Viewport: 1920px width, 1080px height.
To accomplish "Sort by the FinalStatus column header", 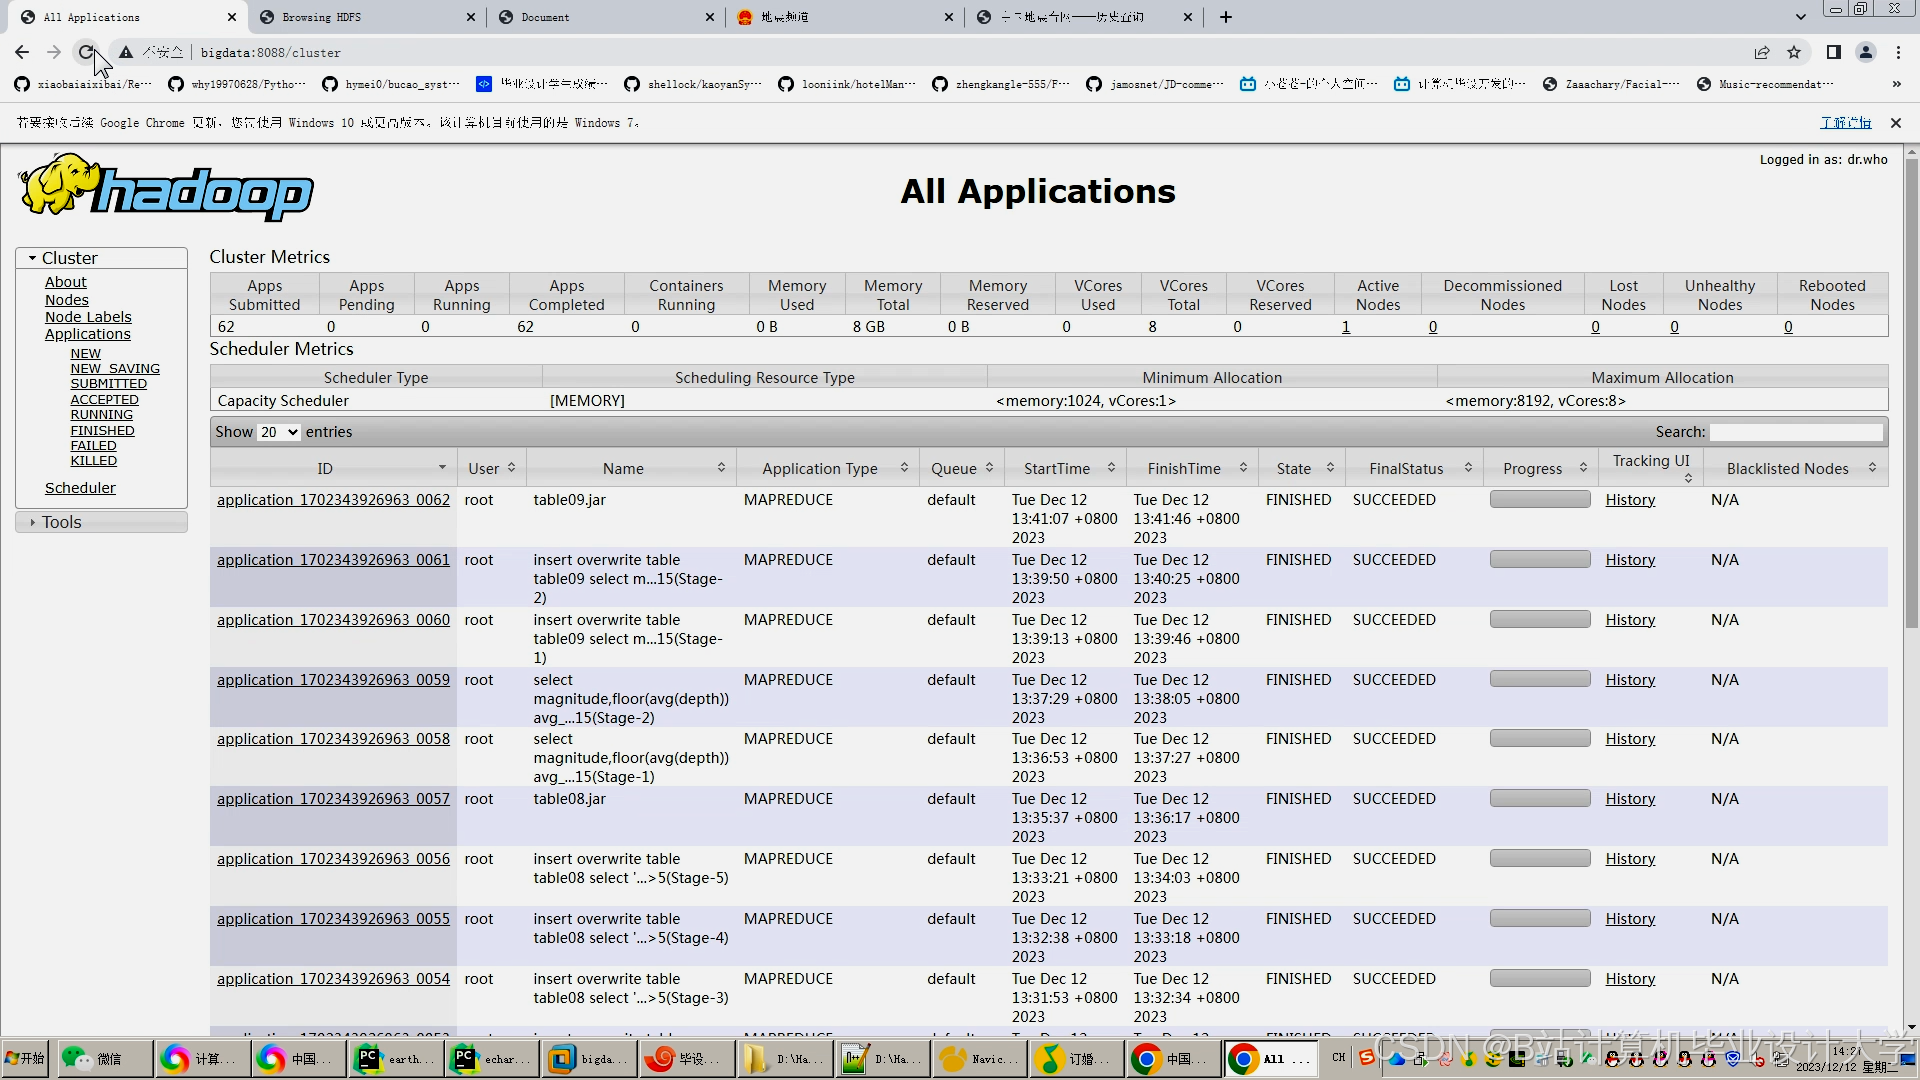I will pos(1406,468).
